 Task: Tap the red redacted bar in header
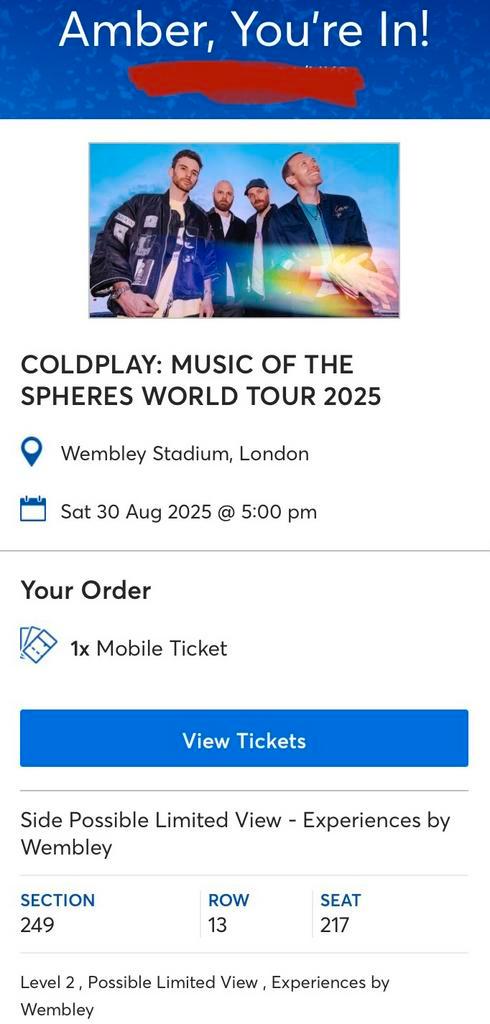pos(246,85)
